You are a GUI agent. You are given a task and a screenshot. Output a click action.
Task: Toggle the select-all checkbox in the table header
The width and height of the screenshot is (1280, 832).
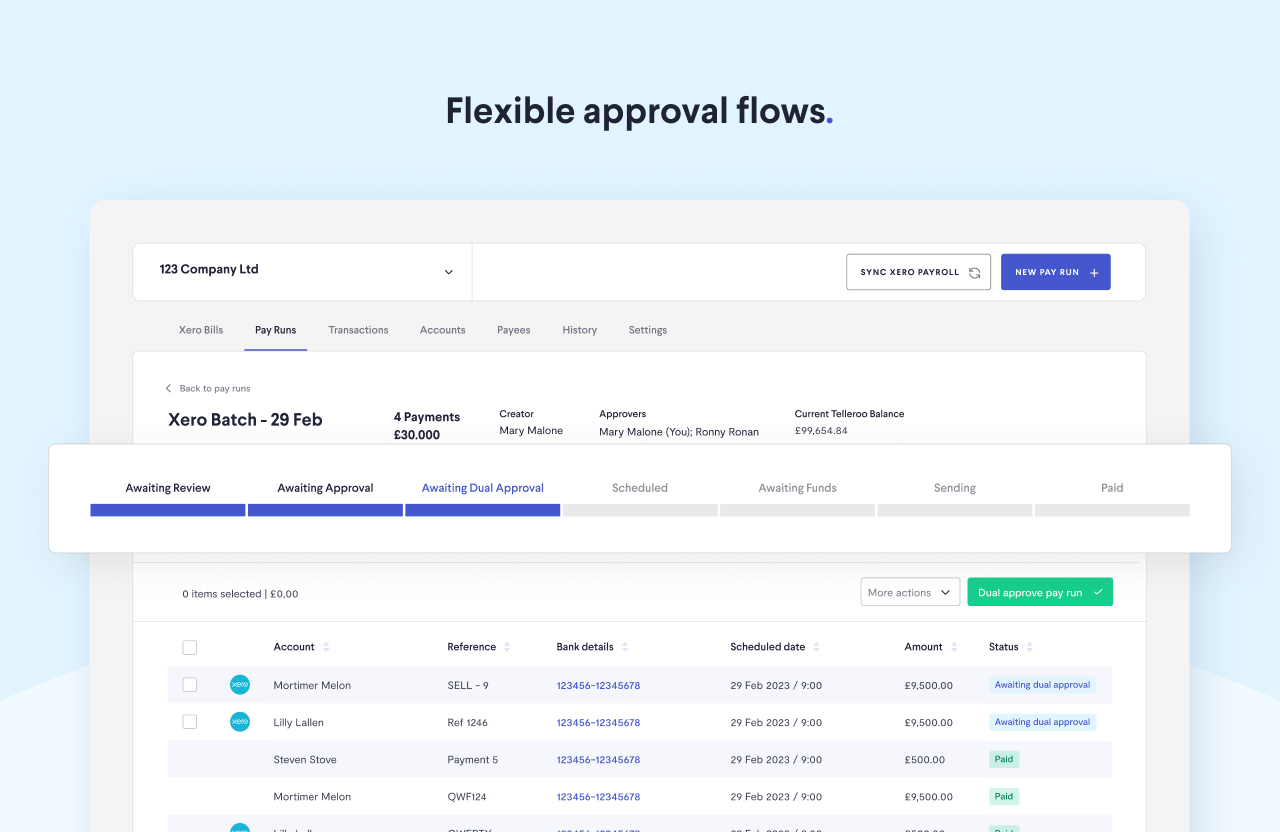tap(190, 647)
